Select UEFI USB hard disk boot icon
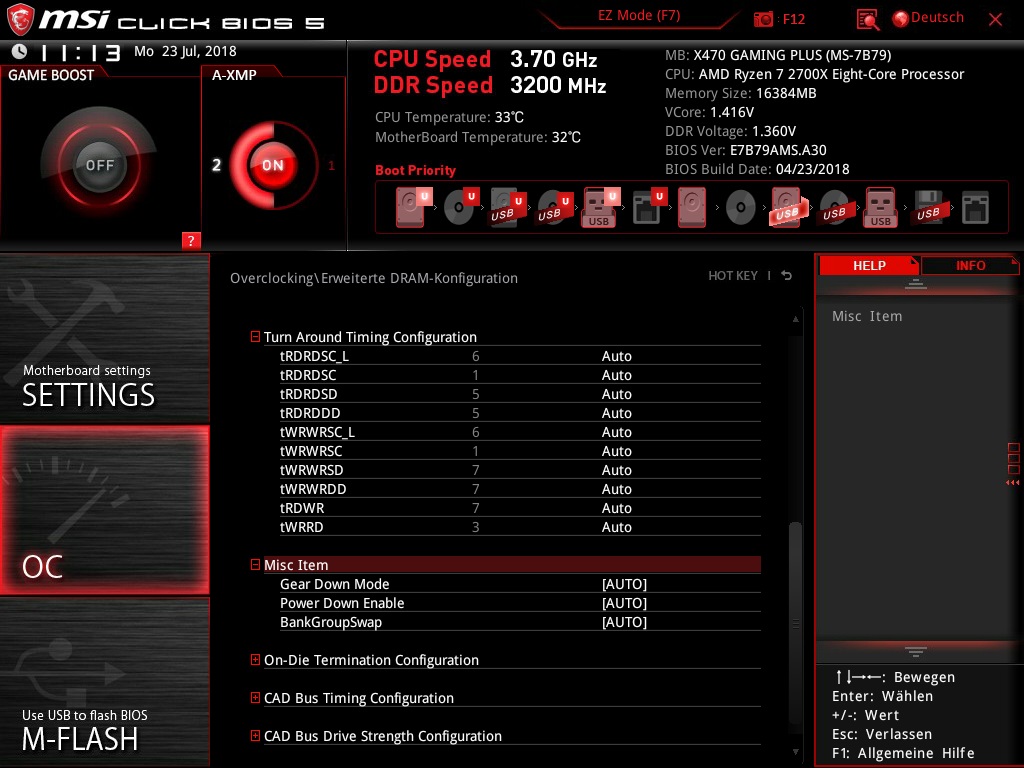This screenshot has width=1024, height=768. [507, 207]
